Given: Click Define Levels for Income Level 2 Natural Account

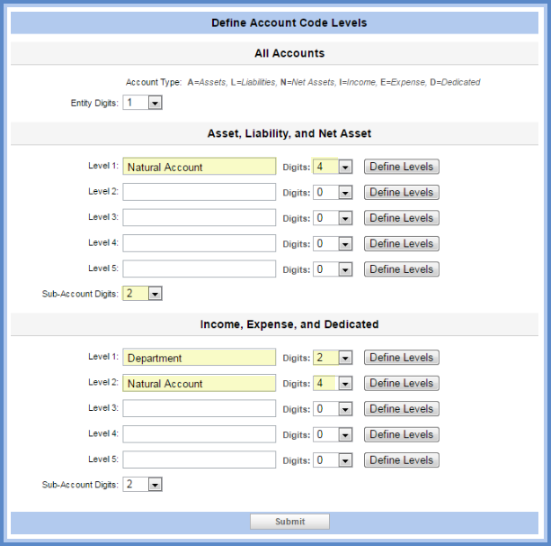Looking at the screenshot, I should (x=402, y=383).
